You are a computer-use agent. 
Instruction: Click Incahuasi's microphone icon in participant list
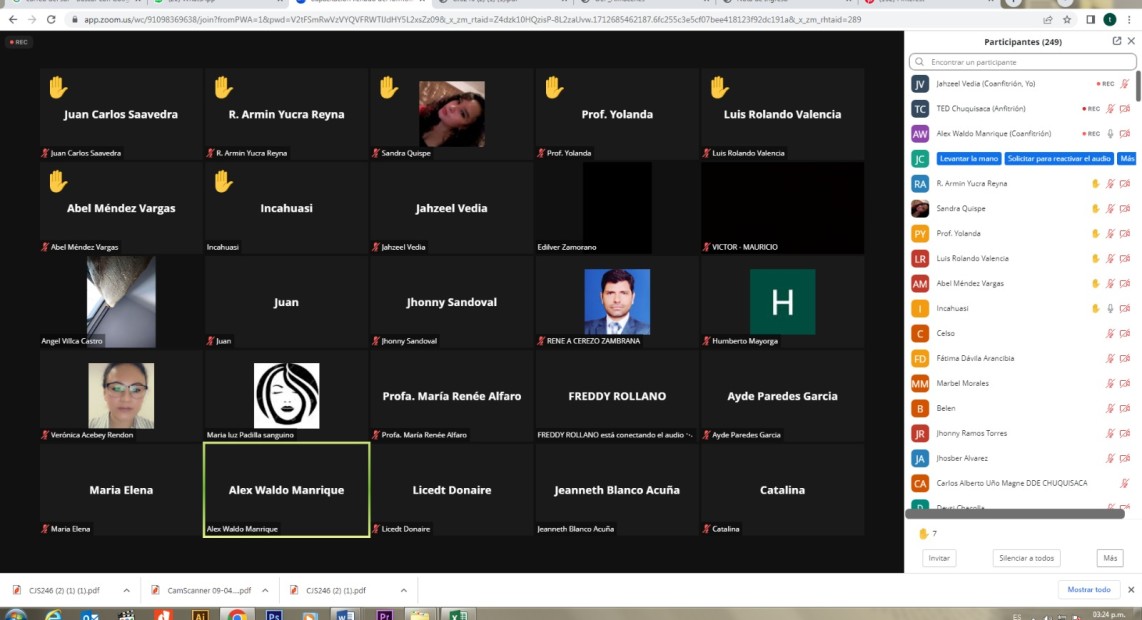[1110, 309]
